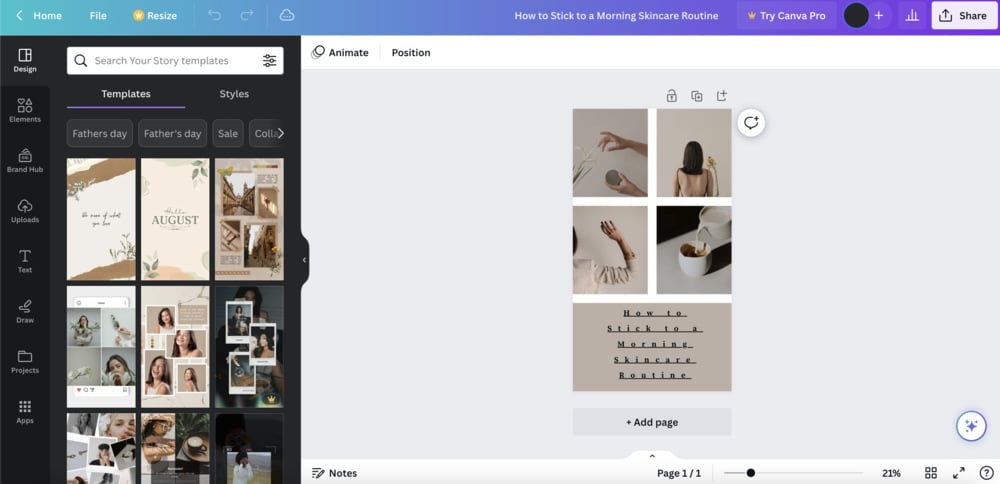The width and height of the screenshot is (1000, 484).
Task: Select the architecture collage template thumbnail
Action: (x=249, y=219)
